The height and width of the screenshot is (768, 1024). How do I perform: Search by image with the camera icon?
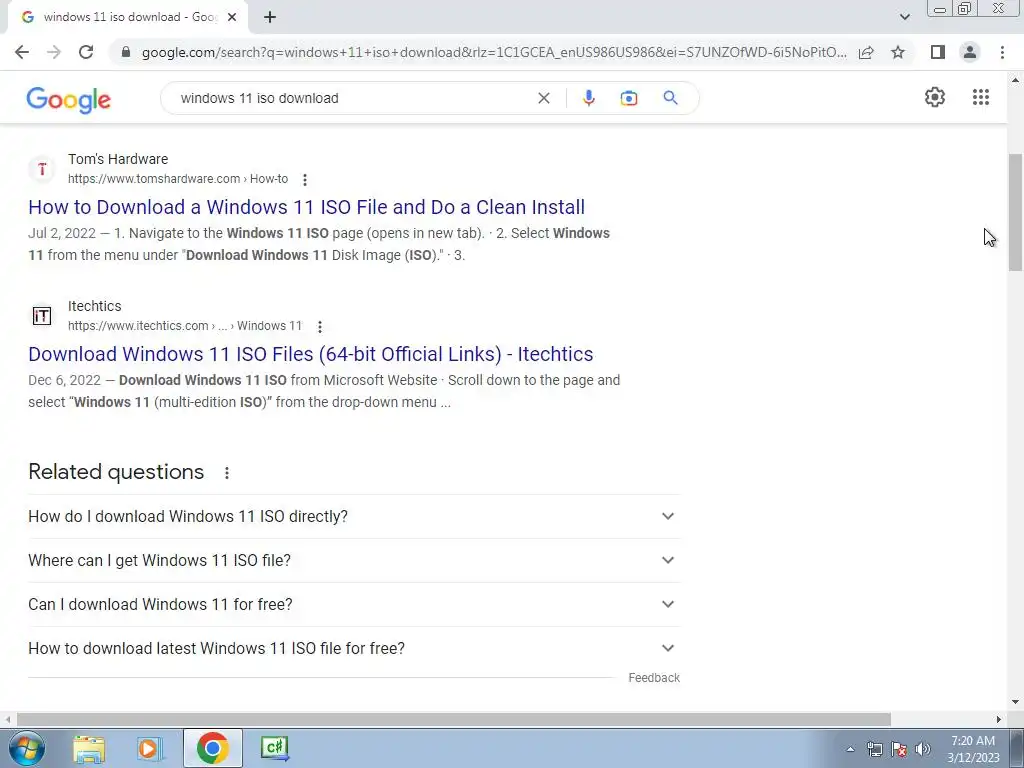point(629,98)
